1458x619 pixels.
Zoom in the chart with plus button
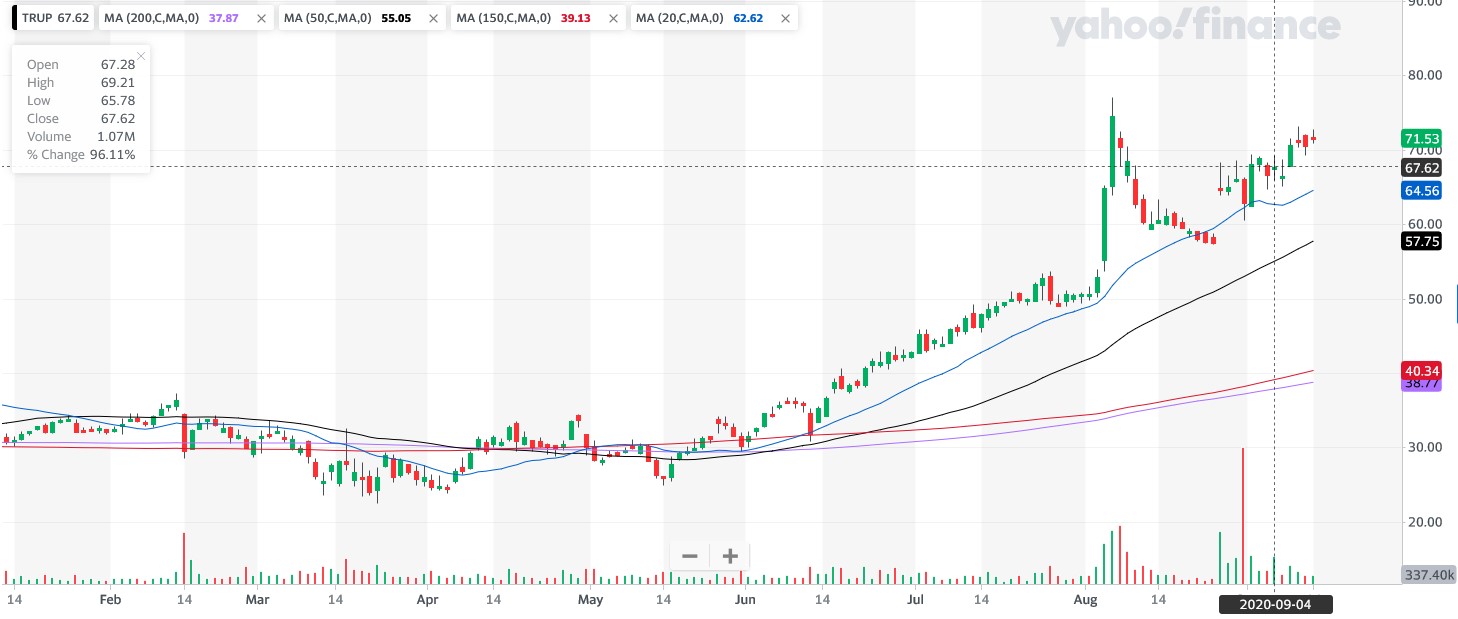pos(730,557)
